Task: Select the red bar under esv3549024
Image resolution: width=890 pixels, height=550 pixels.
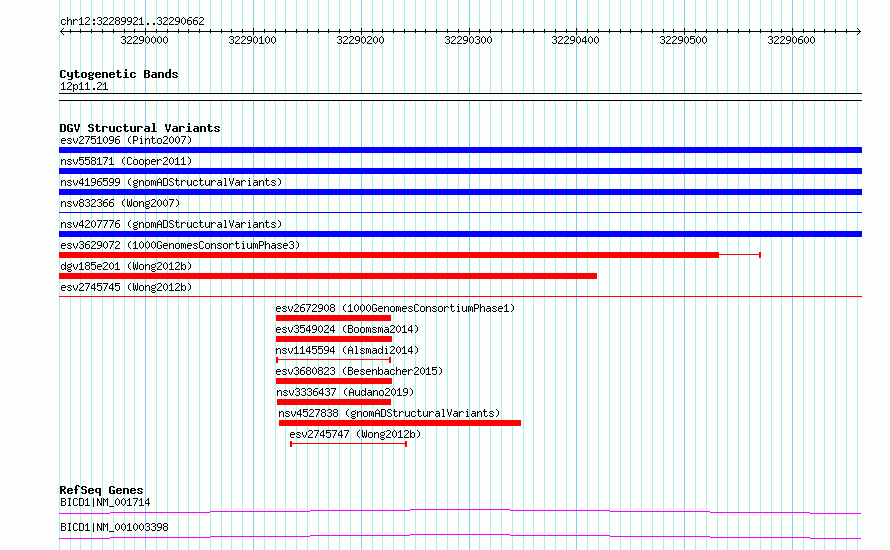Action: tap(334, 339)
